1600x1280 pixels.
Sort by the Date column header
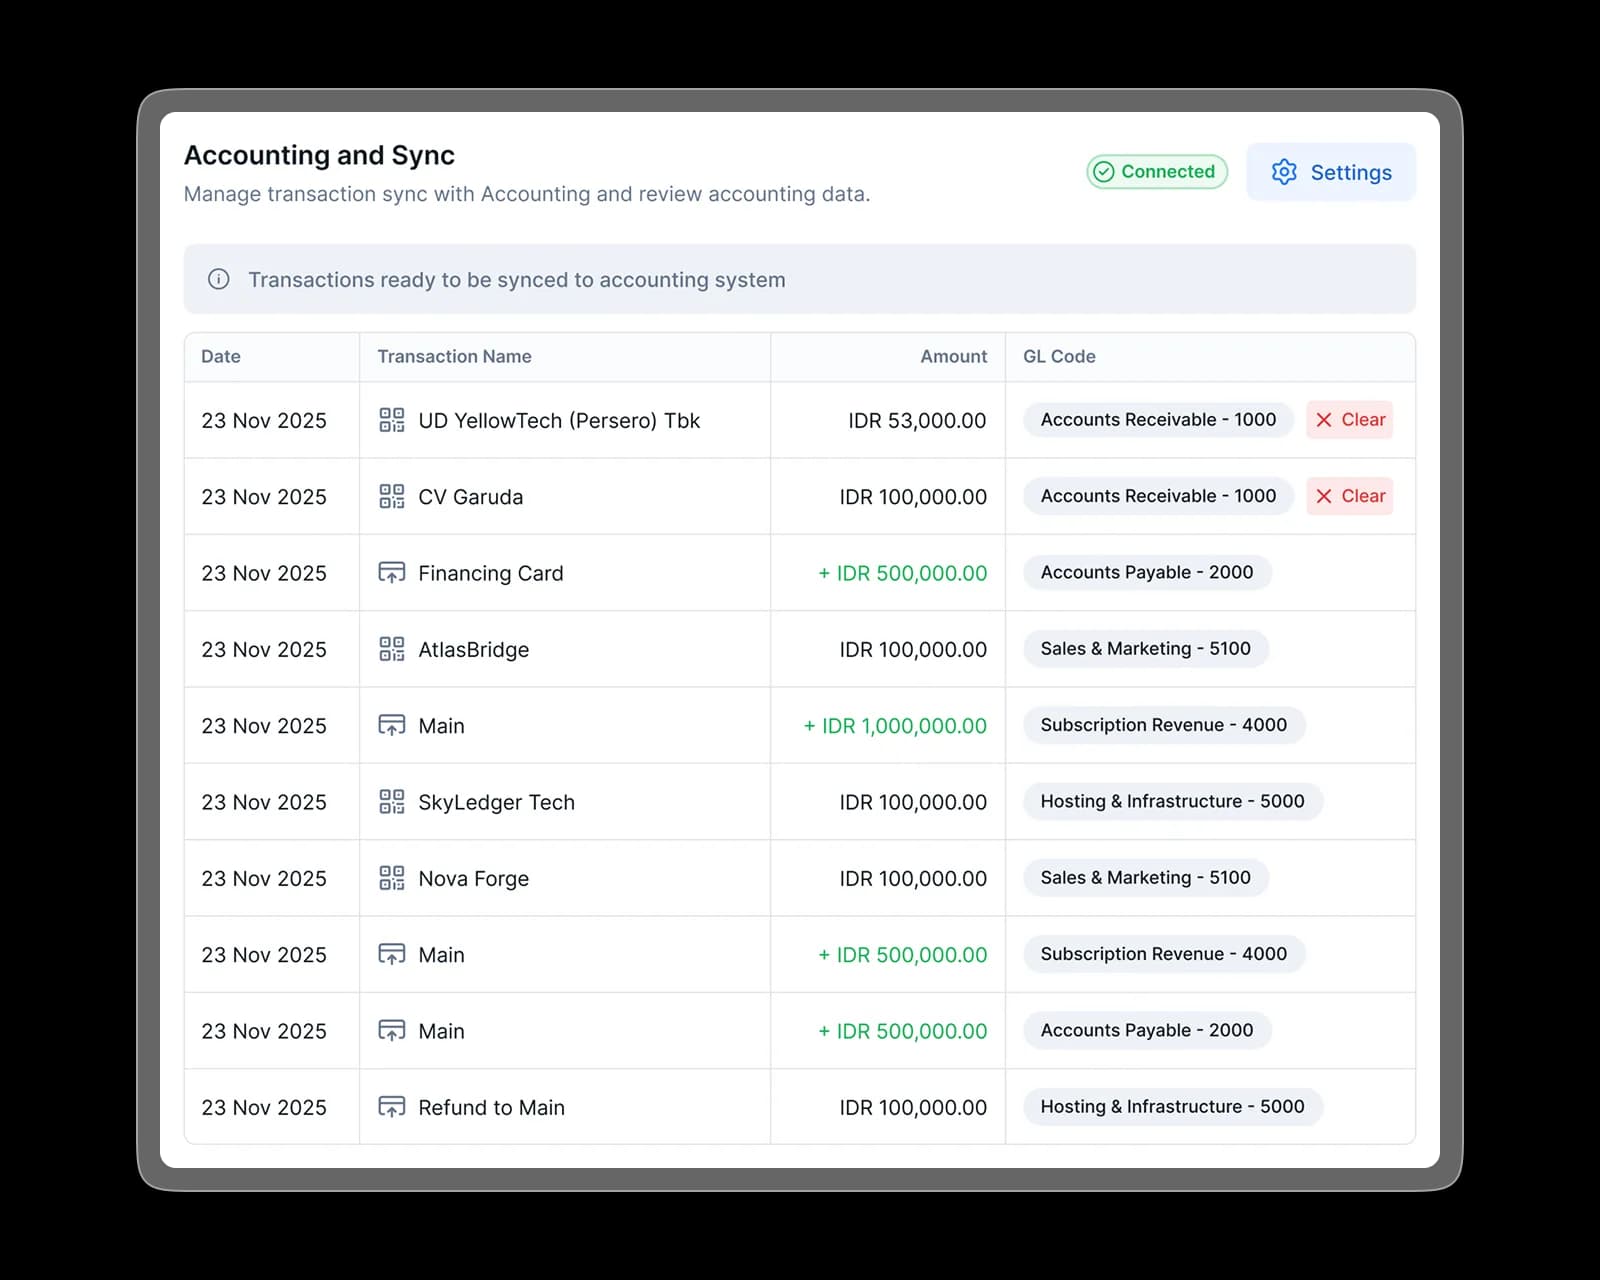pos(220,356)
